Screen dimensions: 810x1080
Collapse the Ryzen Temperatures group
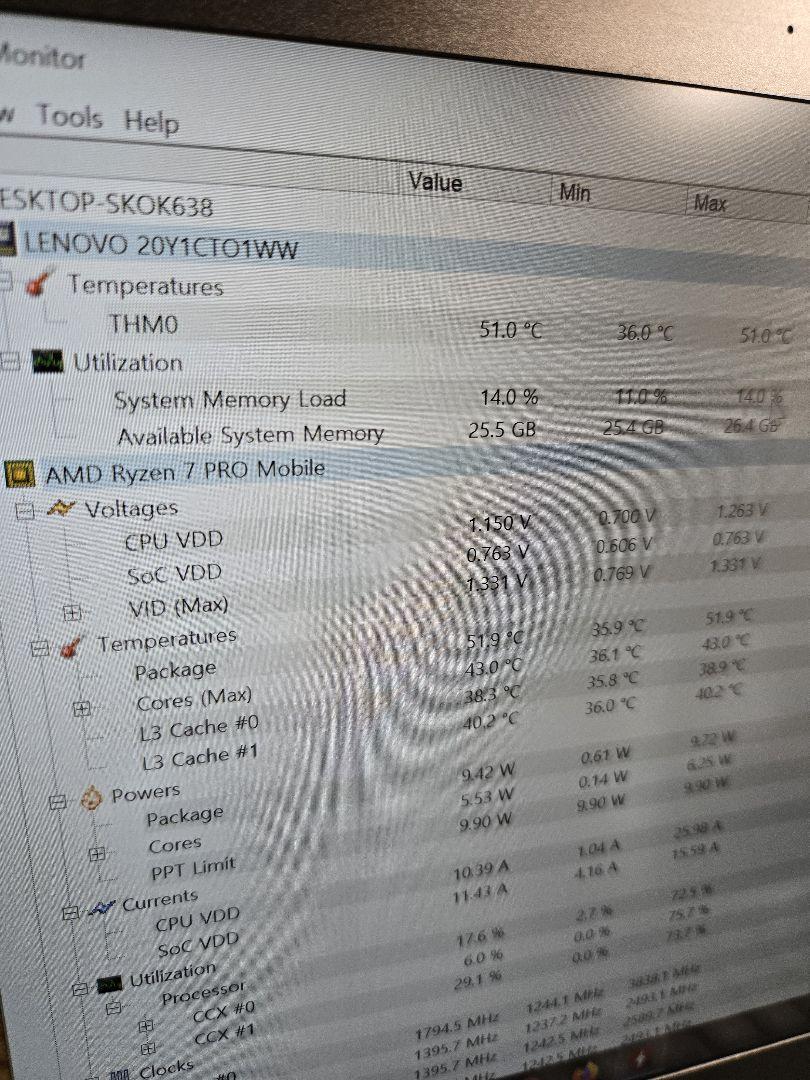coord(40,649)
